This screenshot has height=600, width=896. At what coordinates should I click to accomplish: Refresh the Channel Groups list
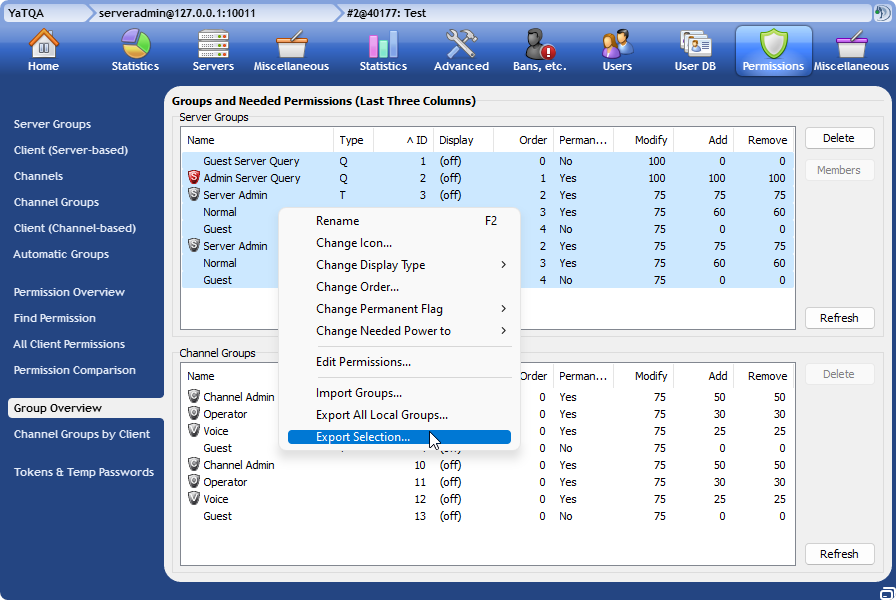(x=839, y=554)
